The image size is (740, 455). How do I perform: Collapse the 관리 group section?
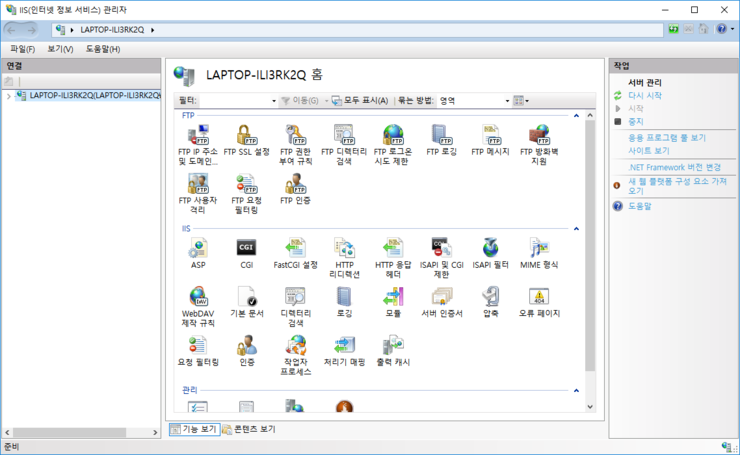pos(576,391)
